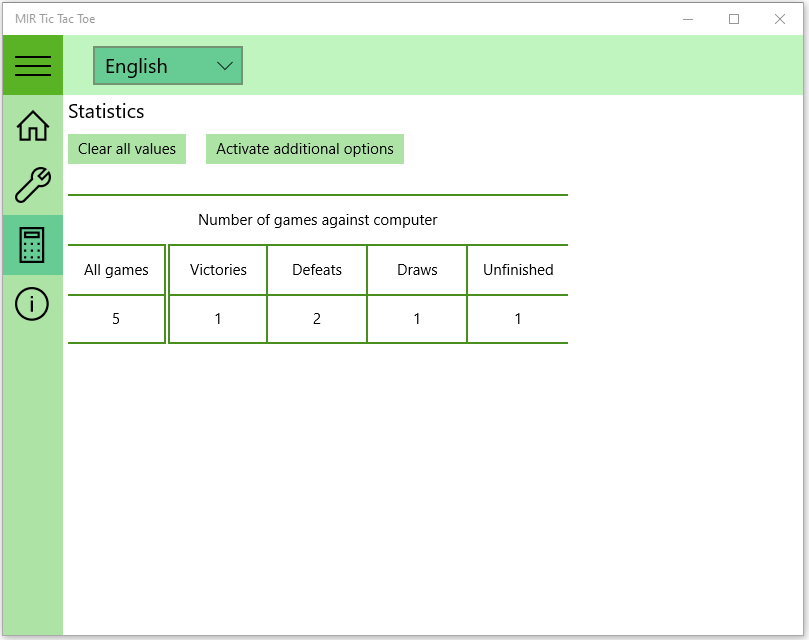
Task: Open the hamburger navigation menu
Action: pyautogui.click(x=33, y=65)
